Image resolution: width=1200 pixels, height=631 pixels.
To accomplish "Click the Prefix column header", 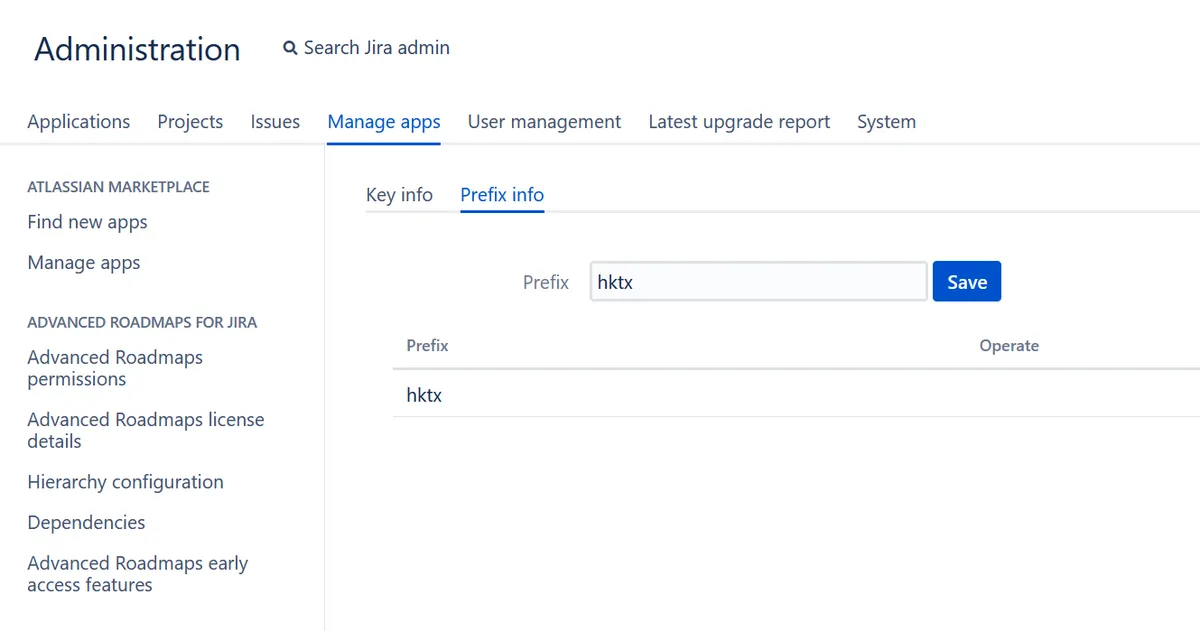I will tap(427, 346).
